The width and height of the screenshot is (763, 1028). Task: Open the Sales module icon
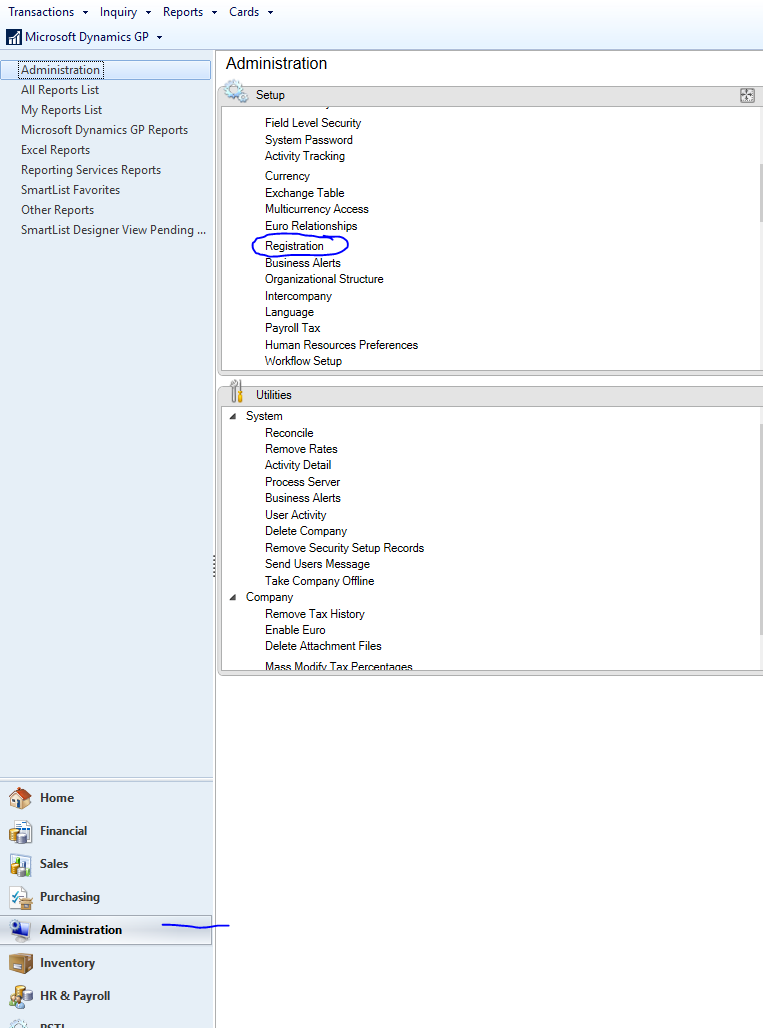(20, 864)
